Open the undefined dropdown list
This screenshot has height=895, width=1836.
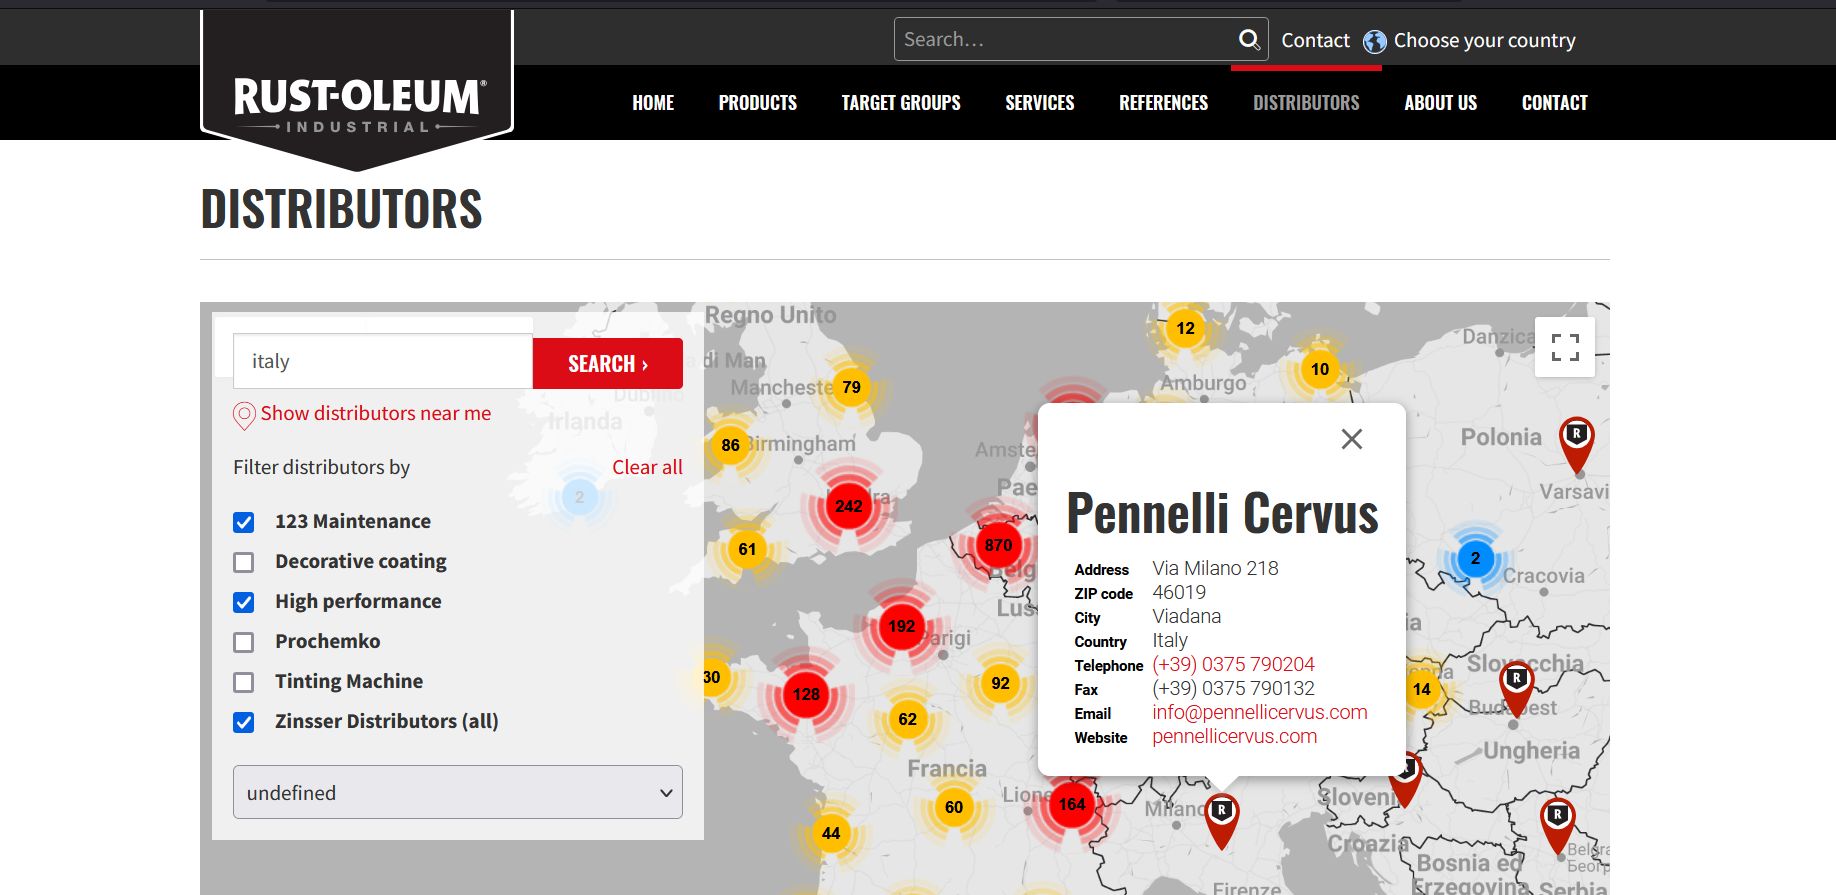pos(457,793)
